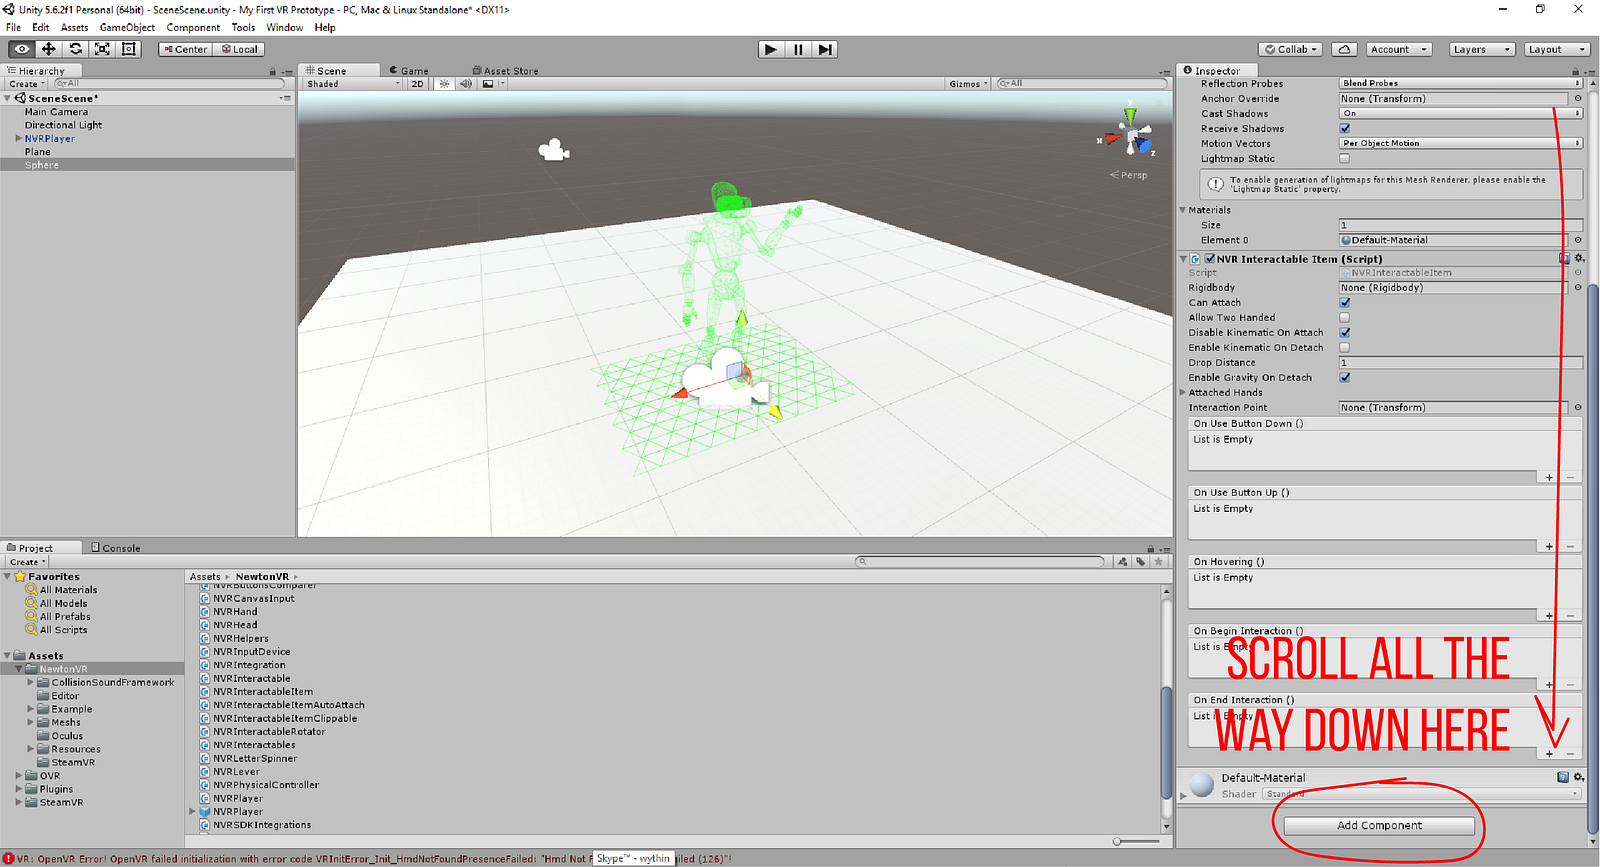The width and height of the screenshot is (1600, 867).
Task: Enable the Lightmap Static checkbox
Action: (1345, 159)
